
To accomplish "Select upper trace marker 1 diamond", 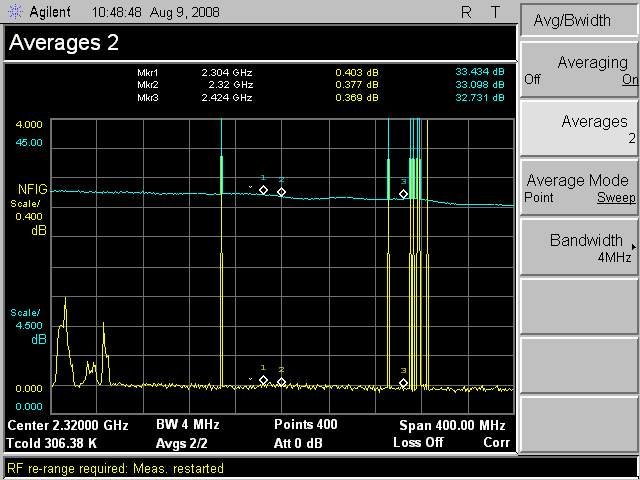I will [x=263, y=190].
